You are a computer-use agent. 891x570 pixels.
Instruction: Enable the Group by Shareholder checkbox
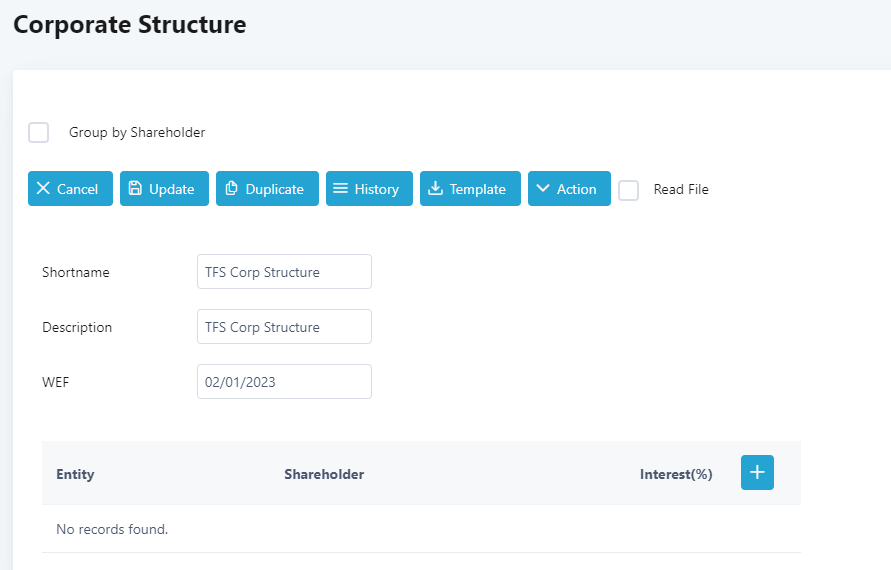tap(39, 132)
